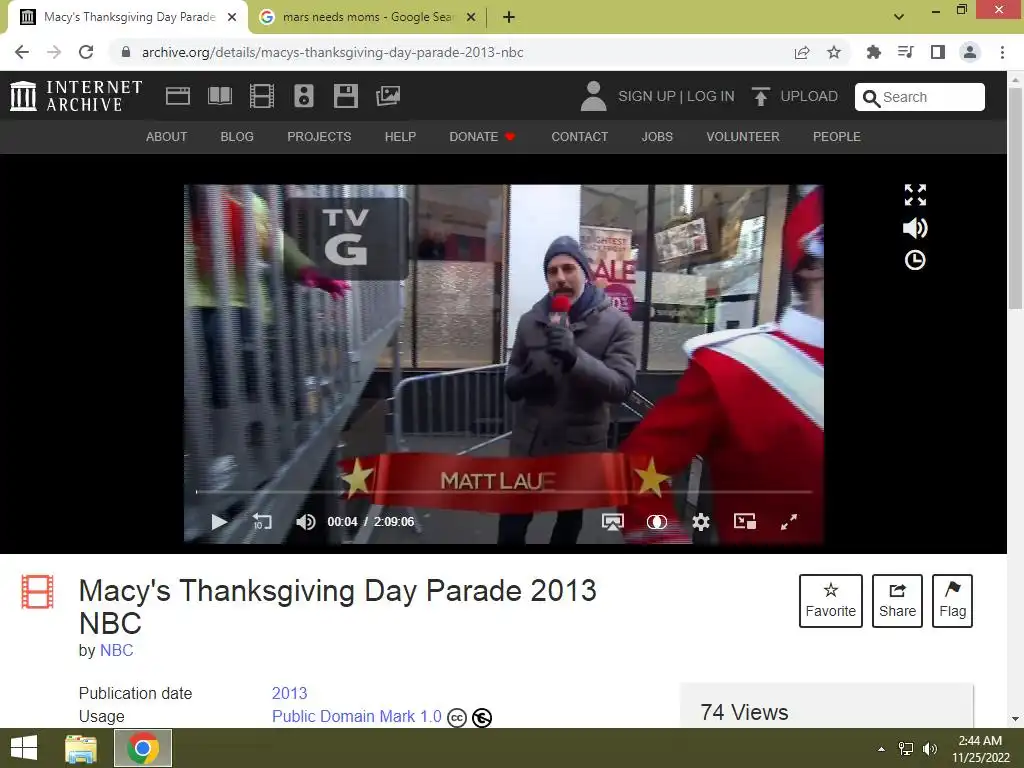Click the red movie film icon beside title
The height and width of the screenshot is (768, 1024).
coord(37,592)
